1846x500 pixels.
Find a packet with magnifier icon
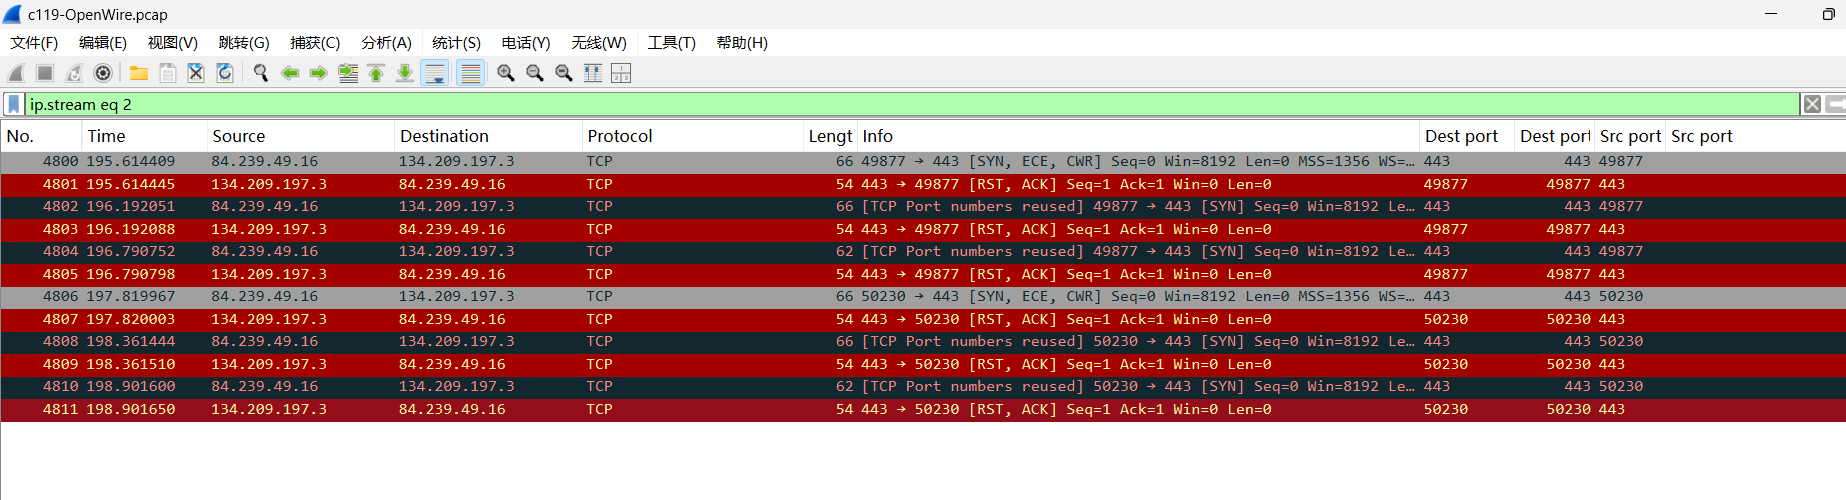point(261,73)
